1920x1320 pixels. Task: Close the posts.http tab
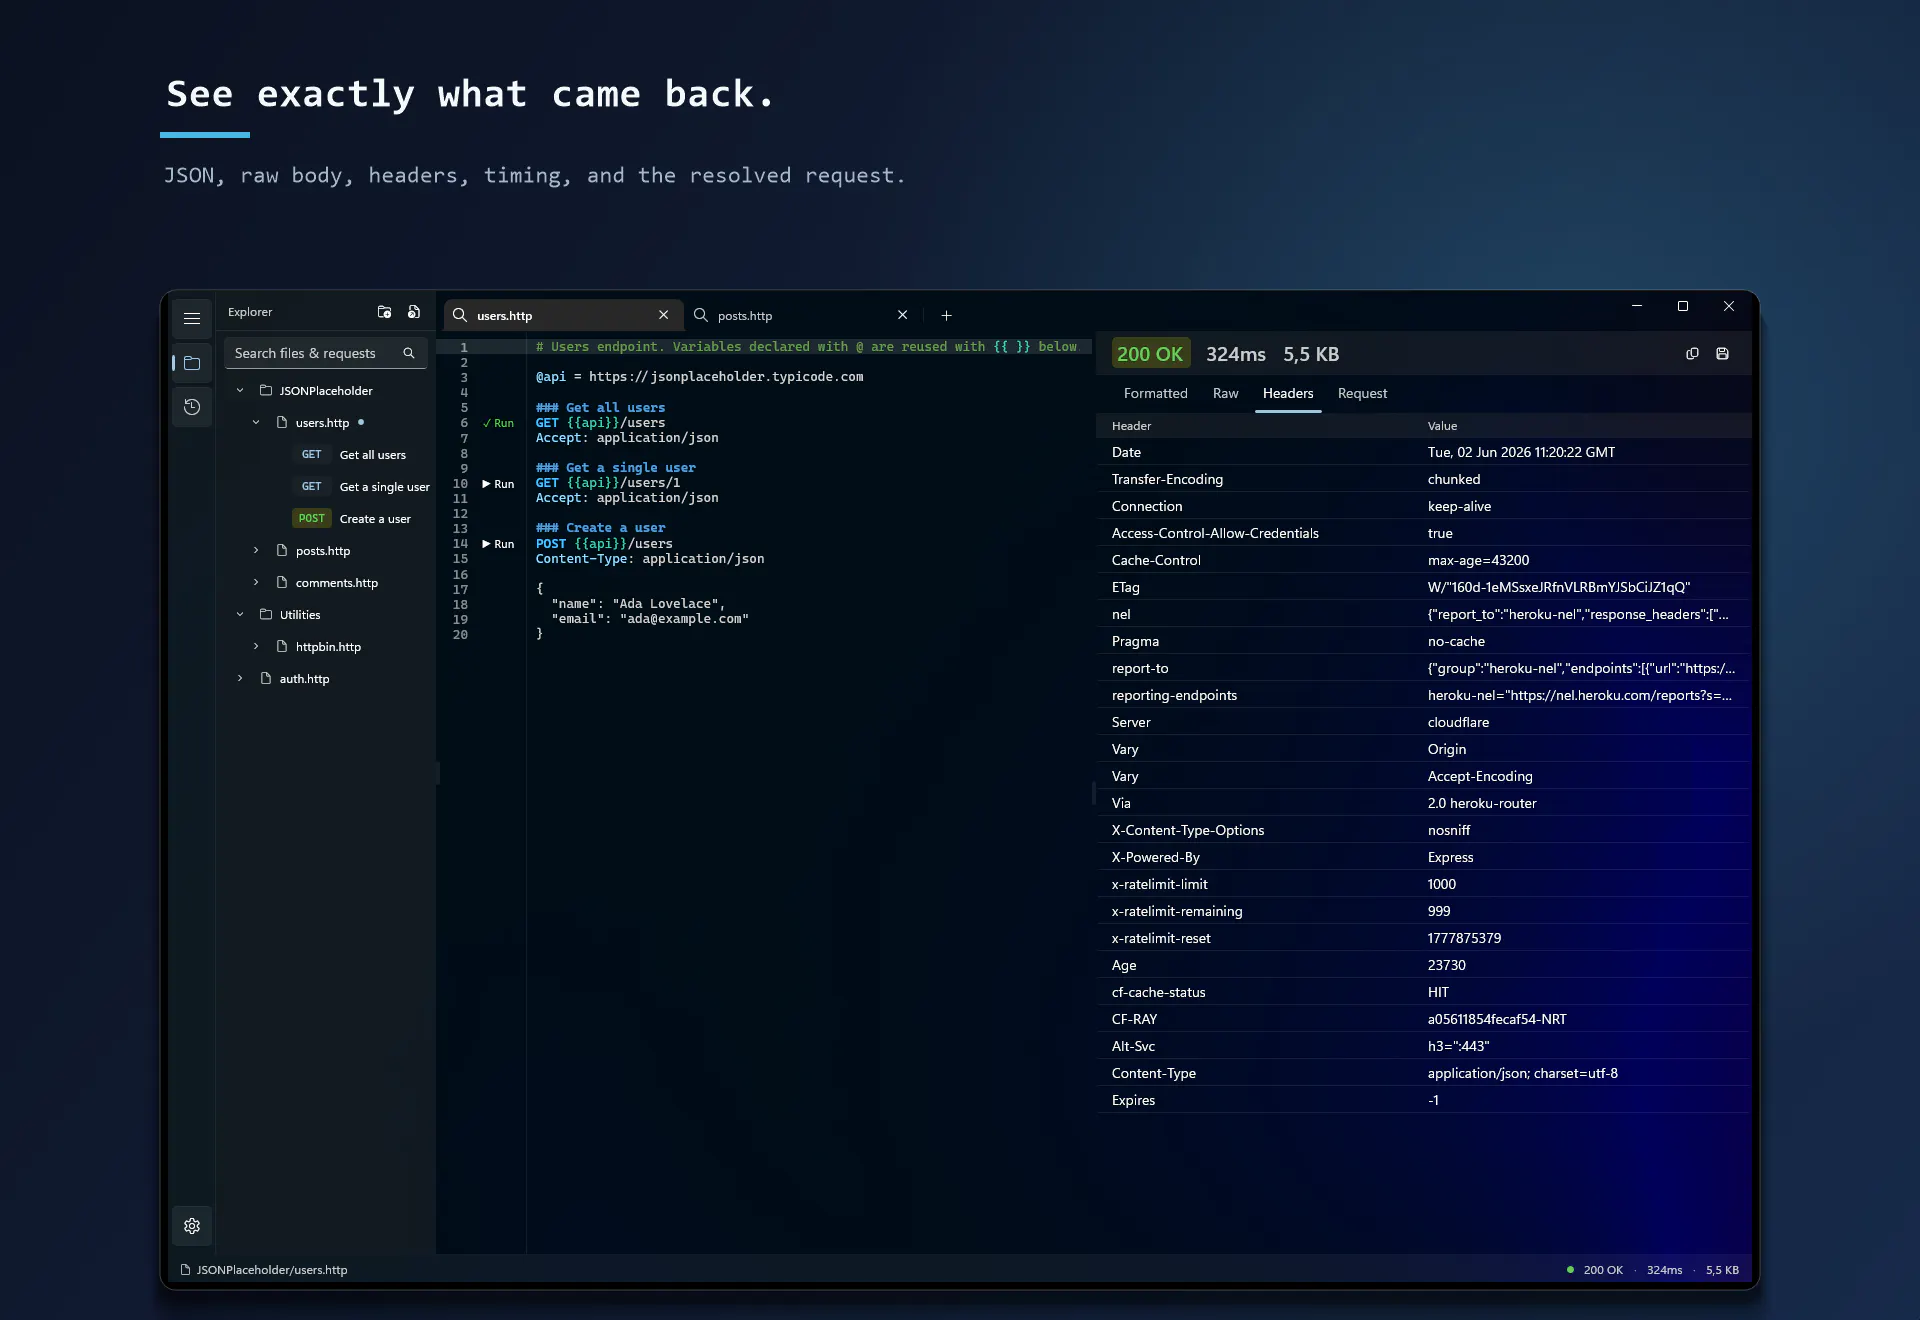click(x=902, y=315)
